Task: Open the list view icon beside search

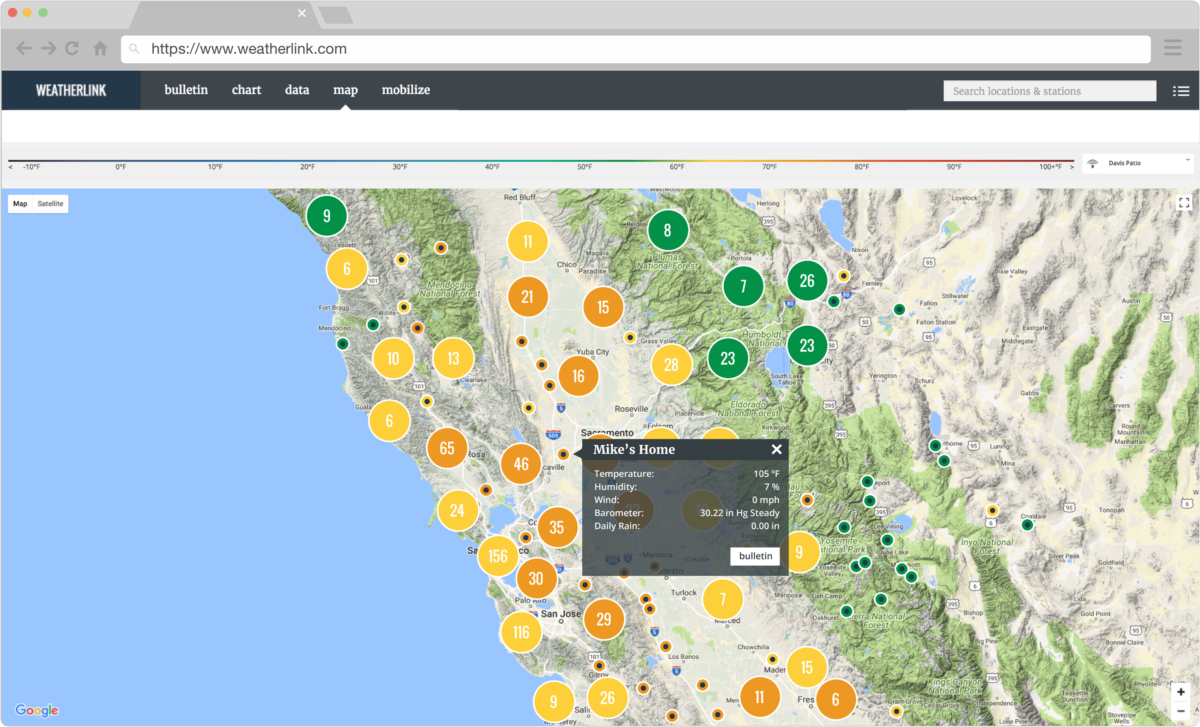Action: pos(1182,90)
